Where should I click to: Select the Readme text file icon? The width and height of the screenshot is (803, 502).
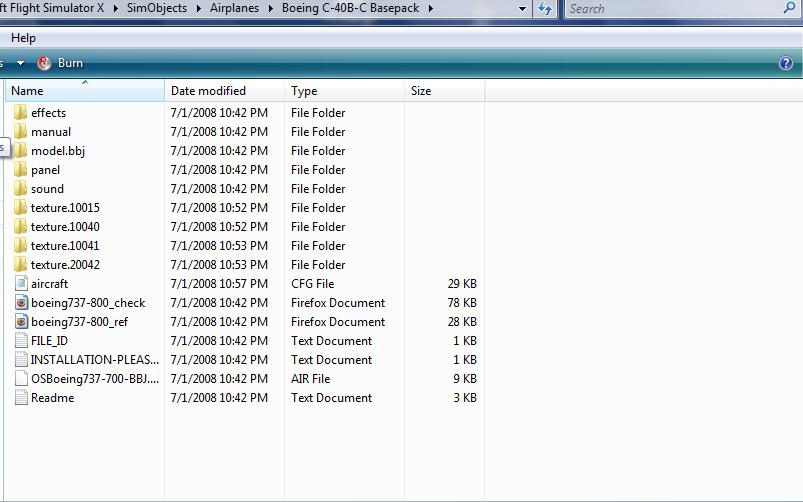click(21, 397)
